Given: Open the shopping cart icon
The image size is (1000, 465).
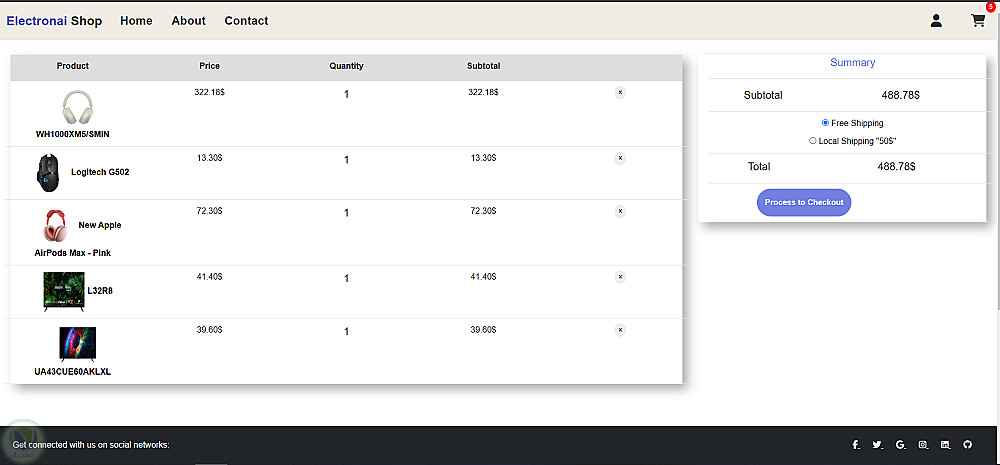Looking at the screenshot, I should [978, 20].
